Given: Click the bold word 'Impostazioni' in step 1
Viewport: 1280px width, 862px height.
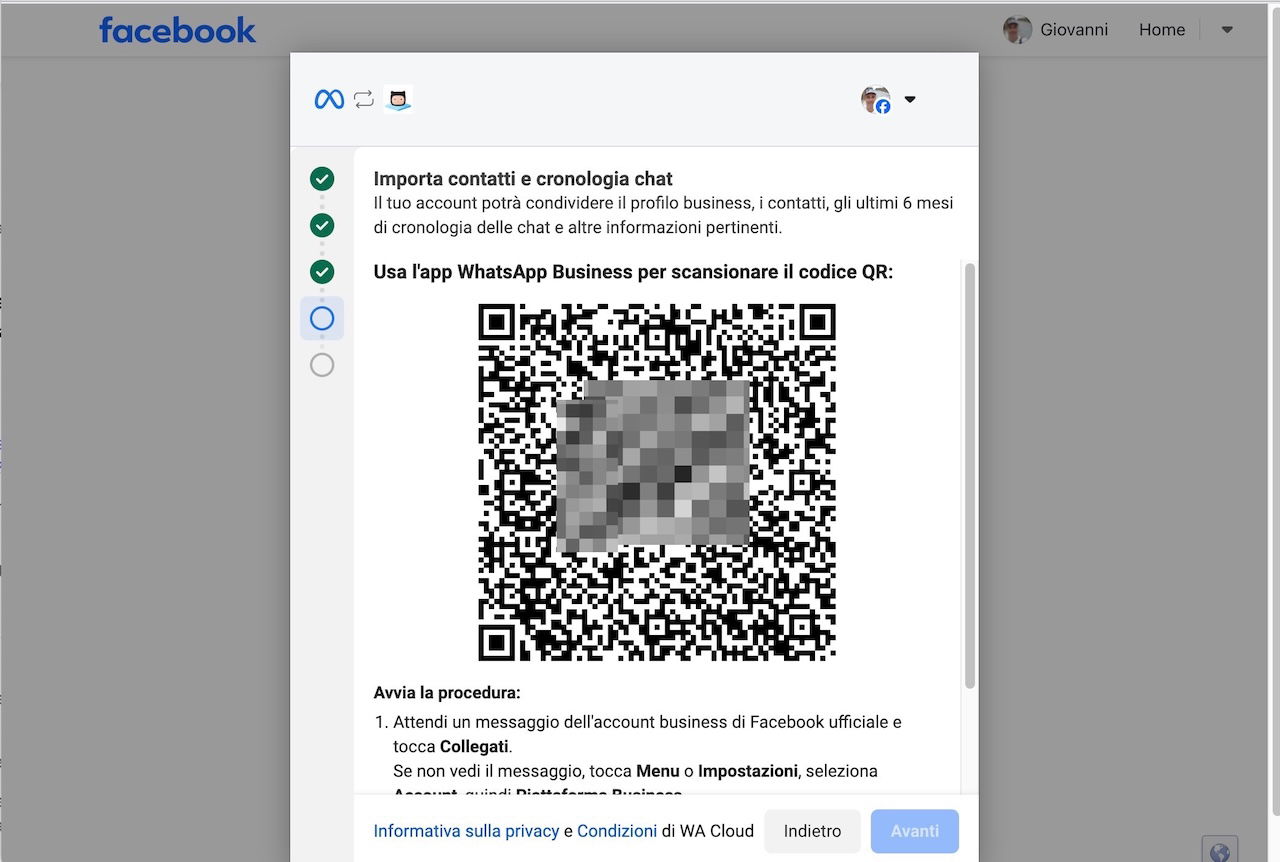Looking at the screenshot, I should pyautogui.click(x=748, y=771).
